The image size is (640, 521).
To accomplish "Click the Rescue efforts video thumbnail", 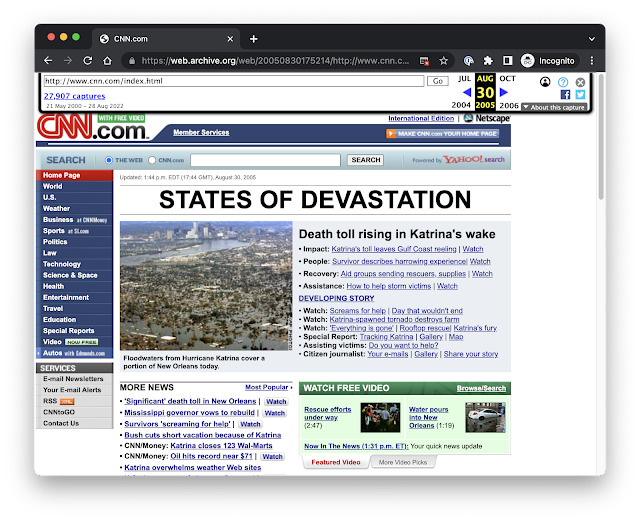I will (x=380, y=417).
